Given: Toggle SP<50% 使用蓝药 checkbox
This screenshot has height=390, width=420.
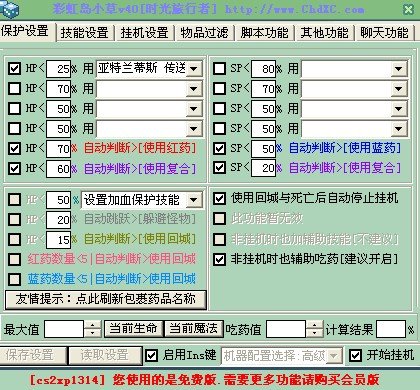Looking at the screenshot, I should [x=219, y=148].
